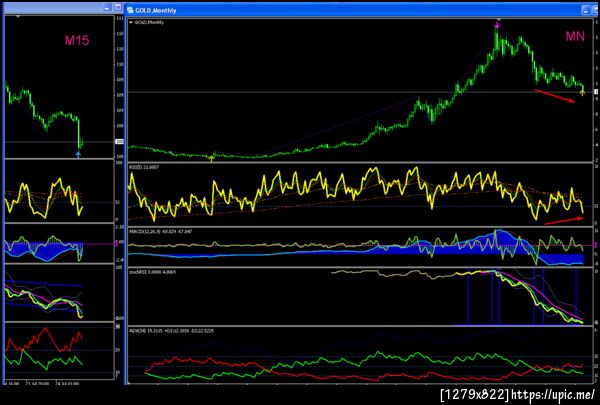Minimize the M15 chart window

(107, 8)
